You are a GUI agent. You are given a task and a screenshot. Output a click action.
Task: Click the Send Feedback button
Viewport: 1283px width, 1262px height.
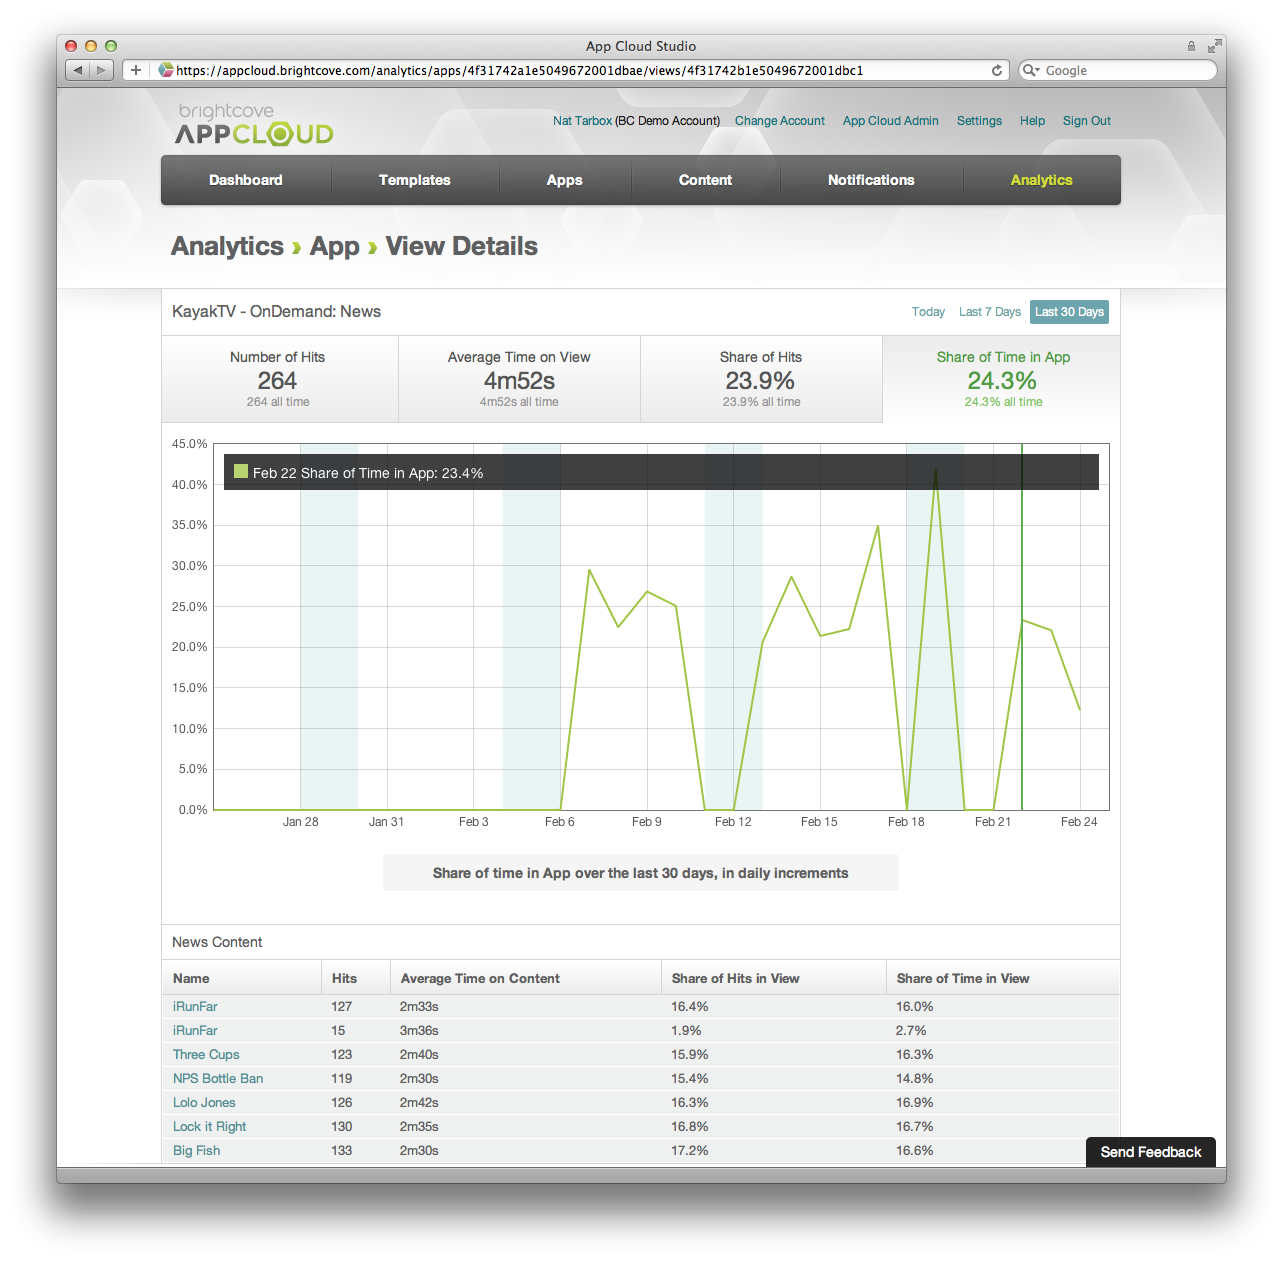point(1151,1152)
